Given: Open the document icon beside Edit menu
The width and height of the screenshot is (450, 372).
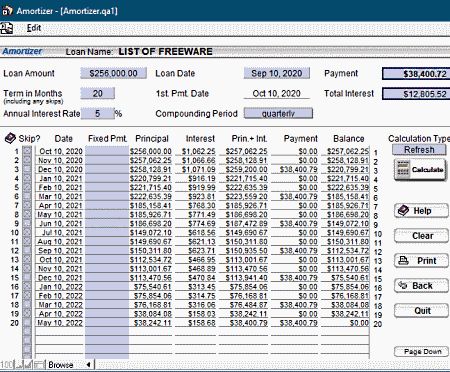Looking at the screenshot, I should pos(6,28).
